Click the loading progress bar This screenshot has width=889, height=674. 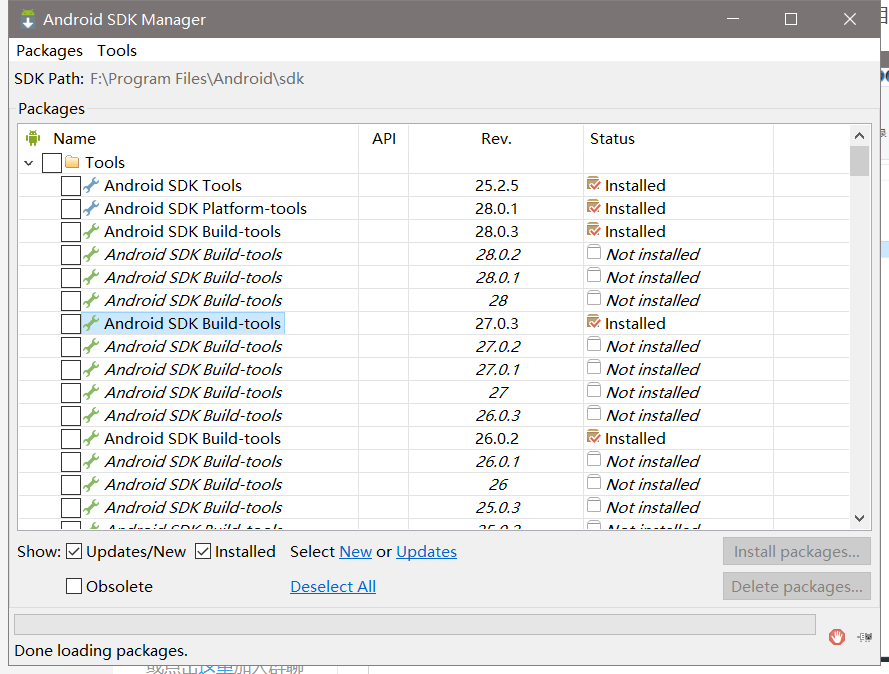coord(415,624)
